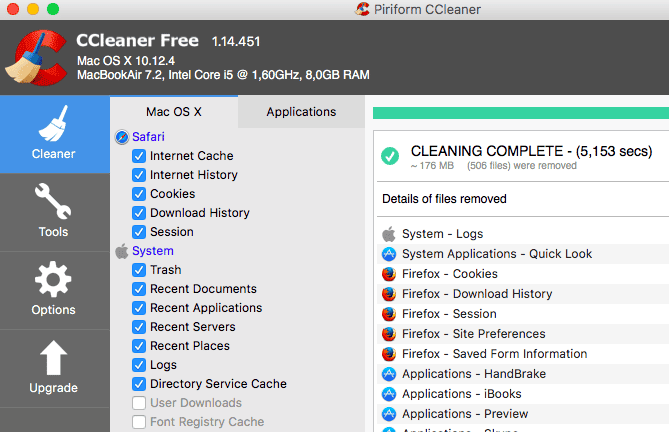
Task: Select the Firefox - Cookies result row
Action: [523, 274]
